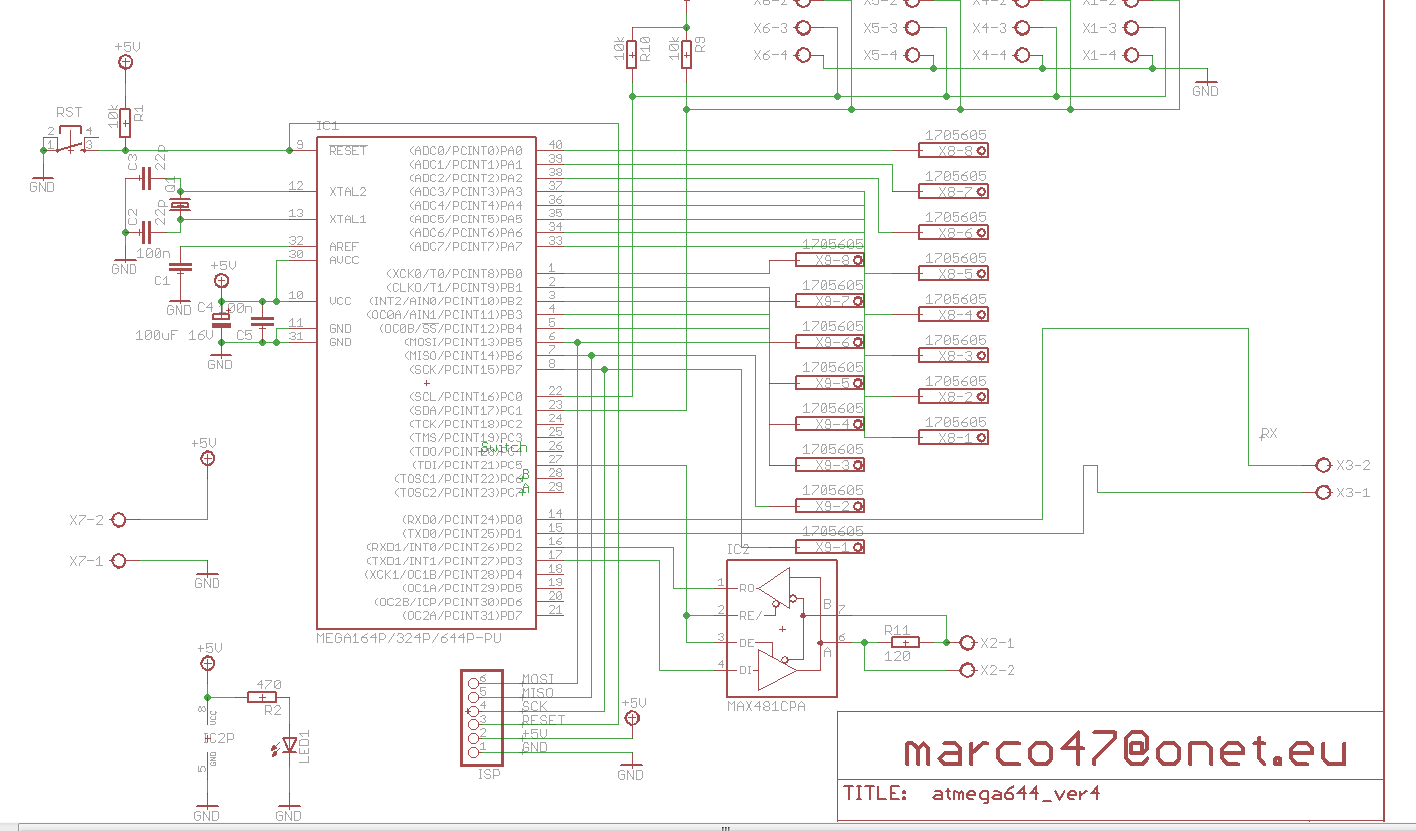Click the +5V supply symbol above R1
Screen dimensions: 1416x831
(x=124, y=60)
